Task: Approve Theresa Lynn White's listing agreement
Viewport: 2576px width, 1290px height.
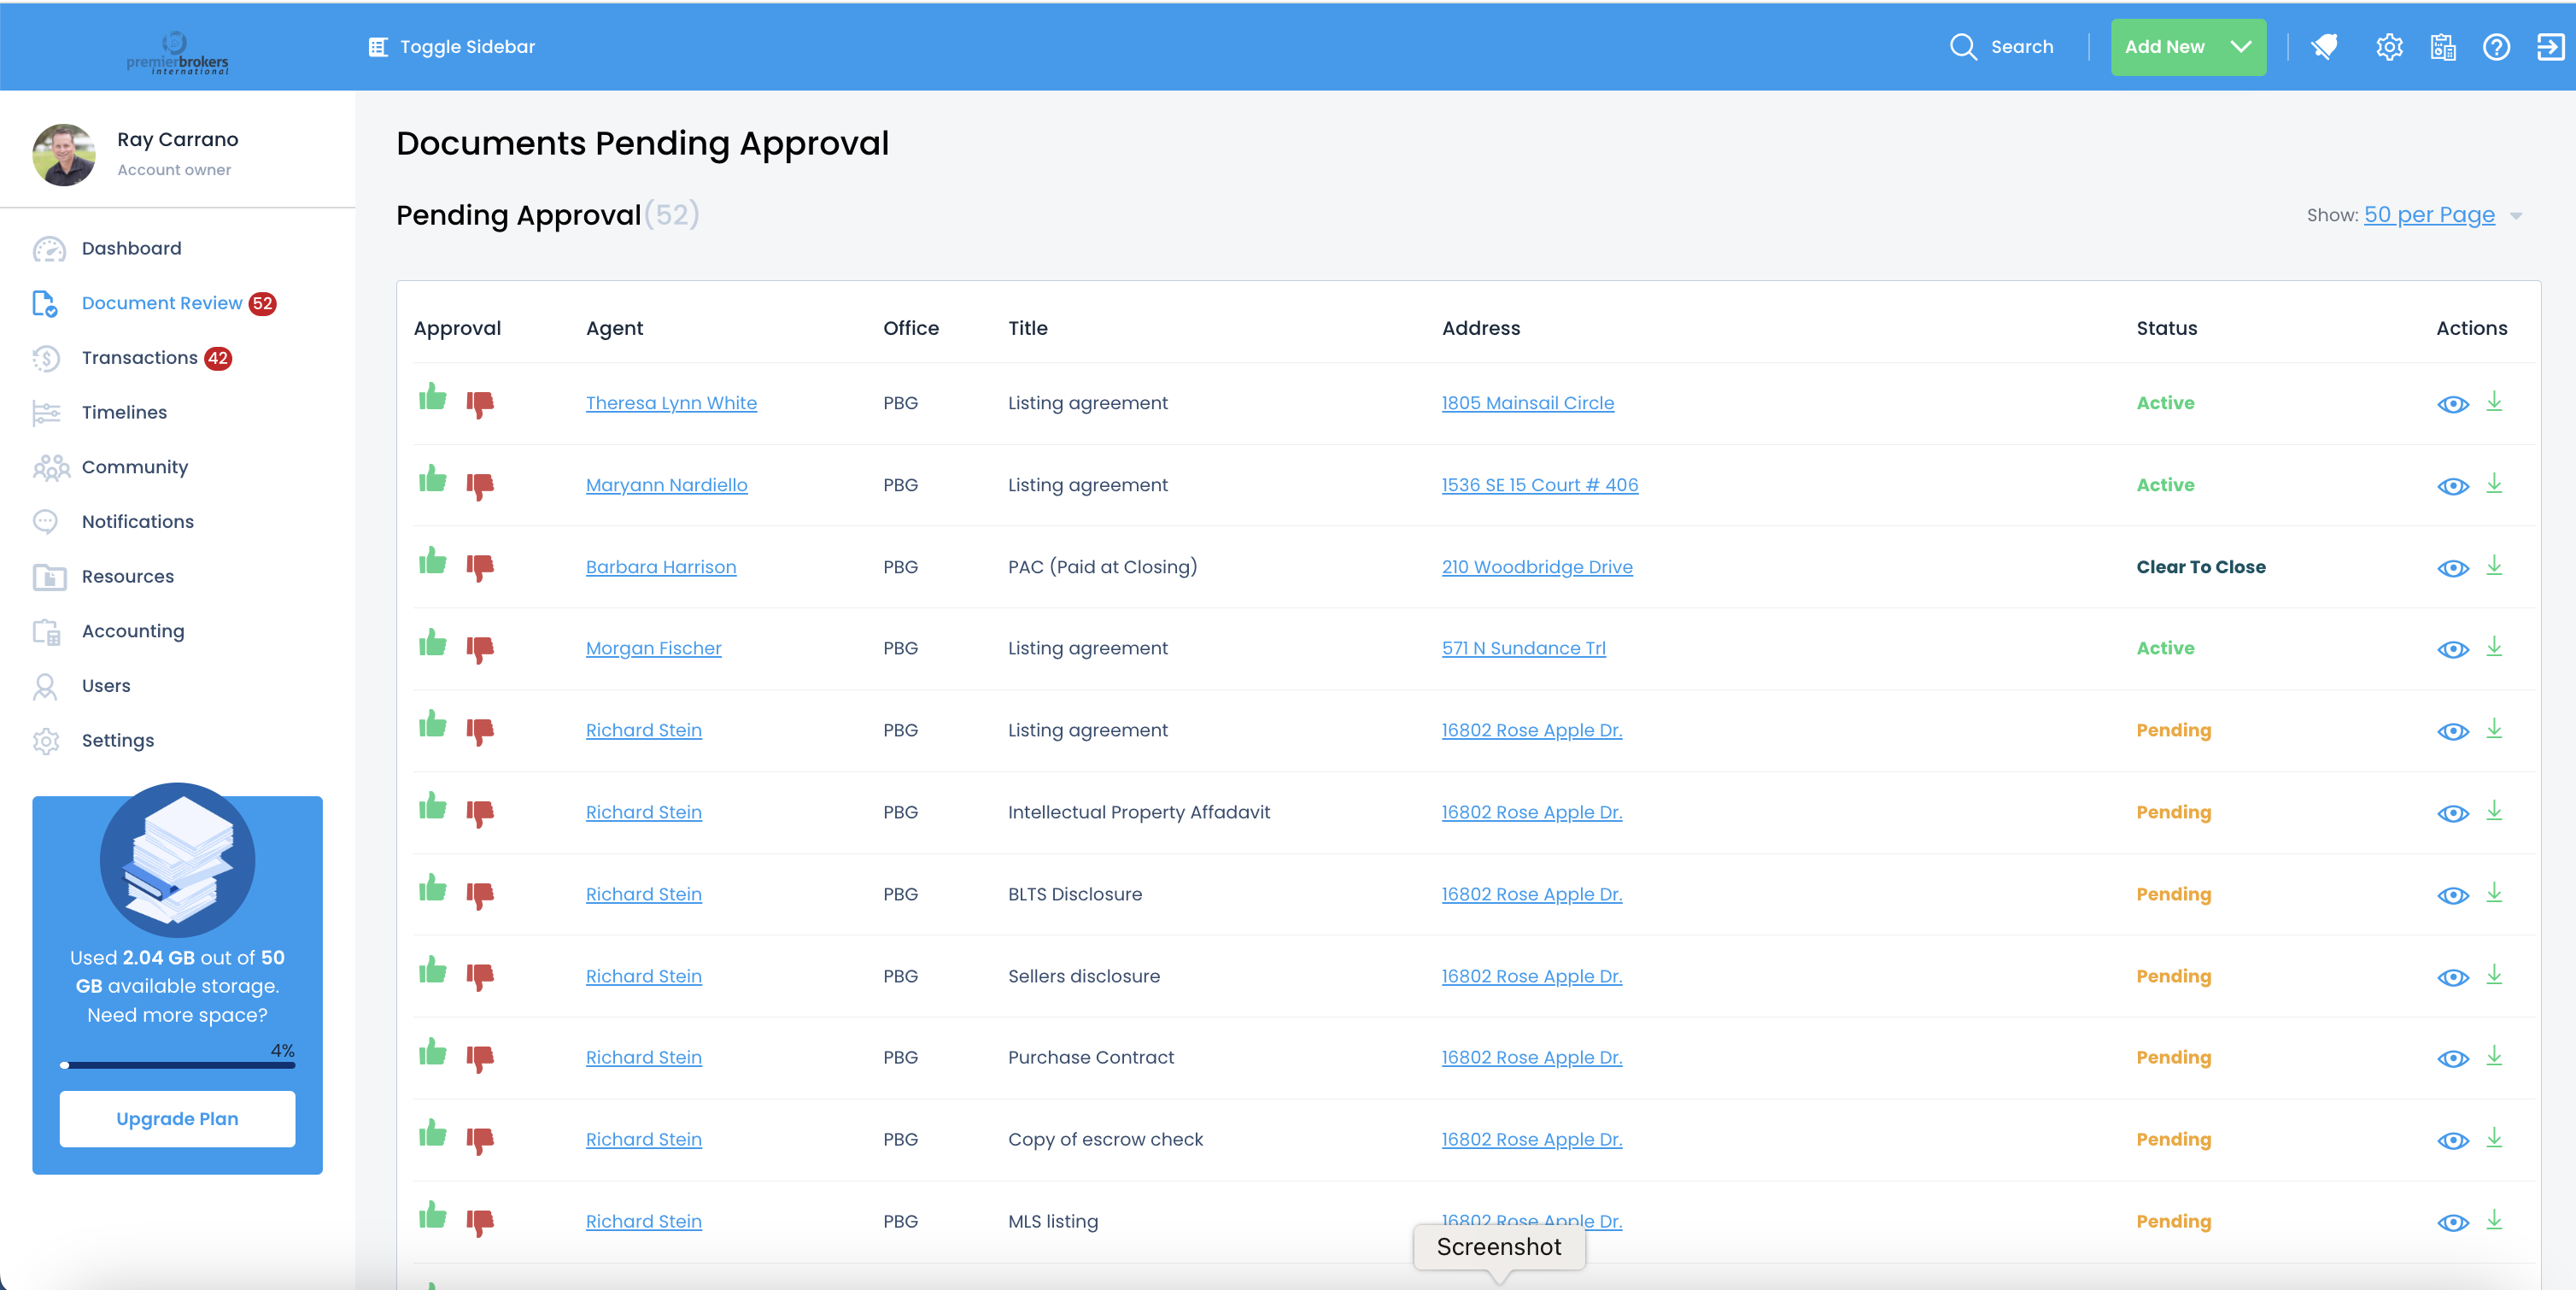Action: (x=432, y=397)
